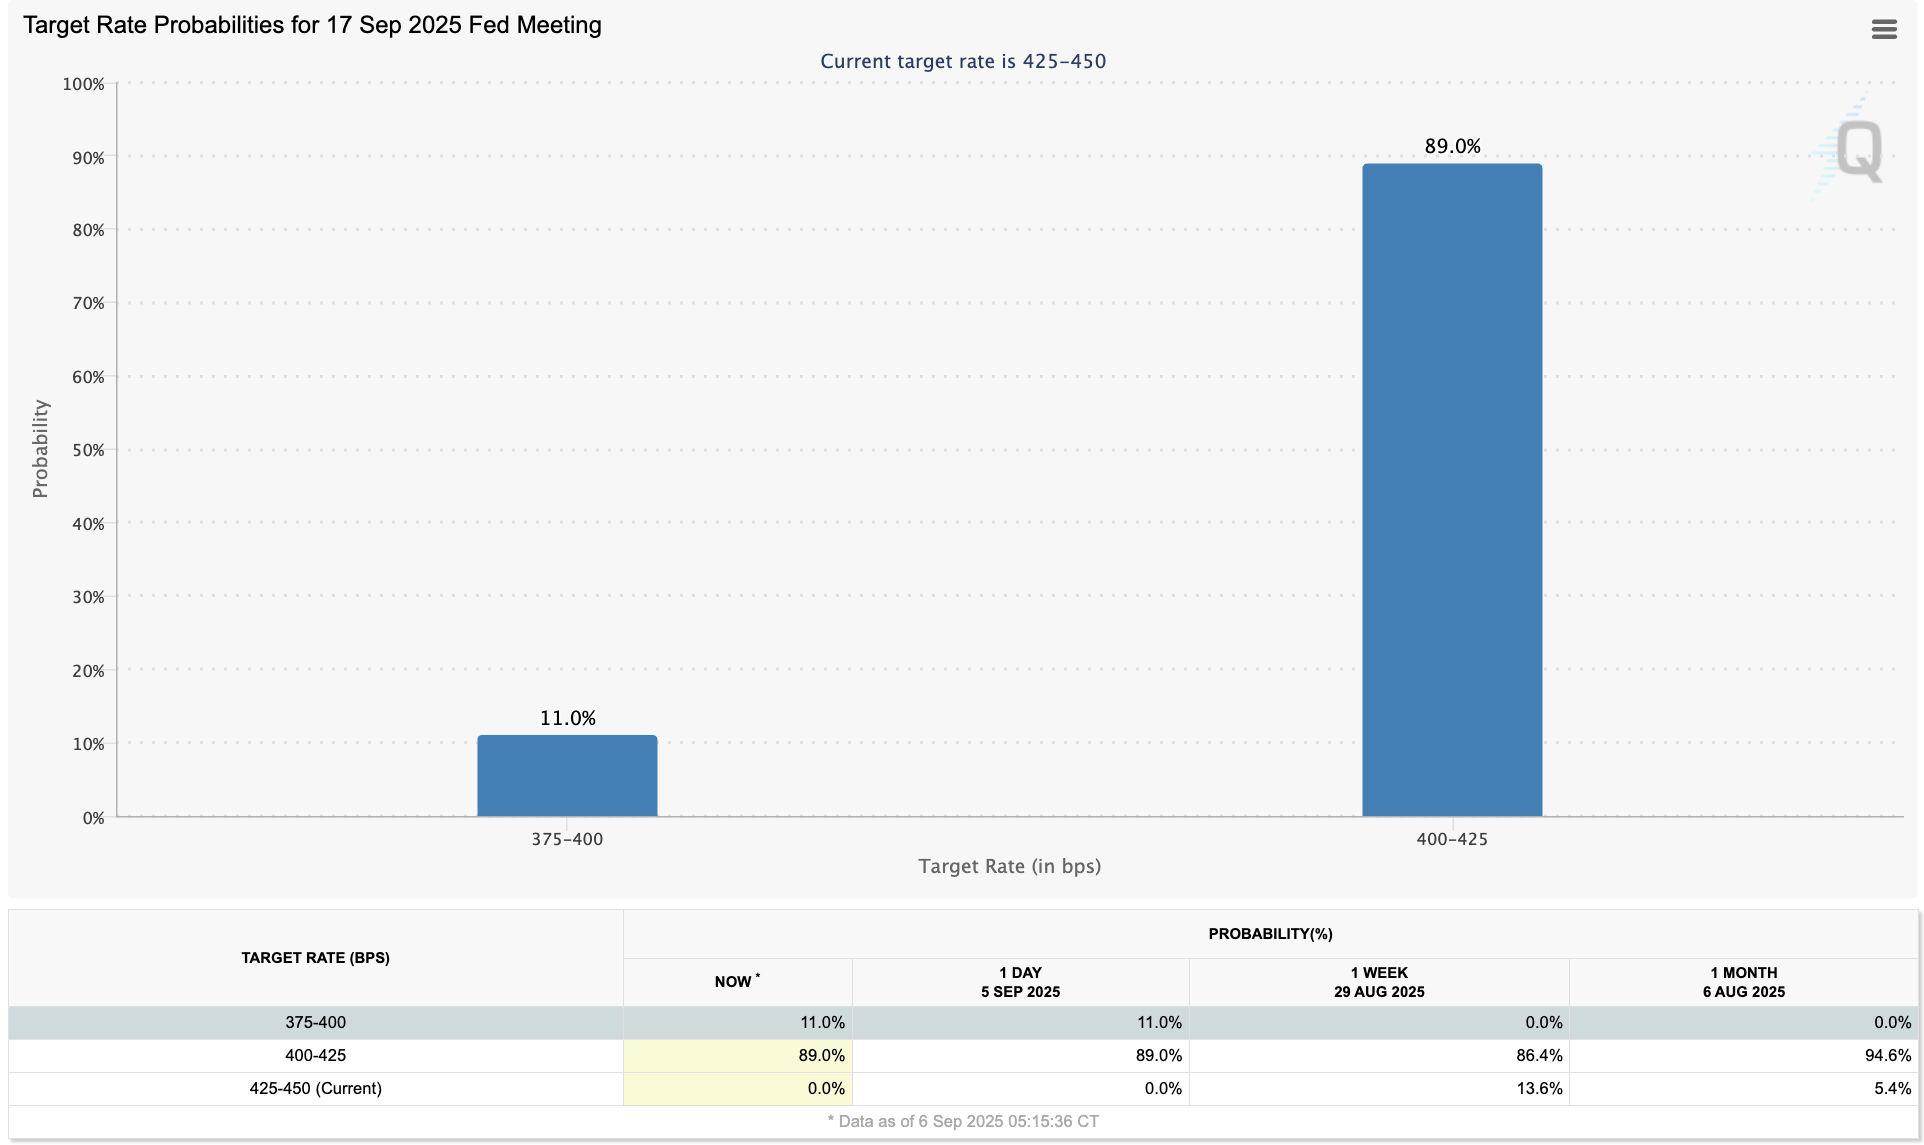This screenshot has width=1924, height=1145.
Task: Open the chart hamburger menu
Action: [x=1883, y=30]
